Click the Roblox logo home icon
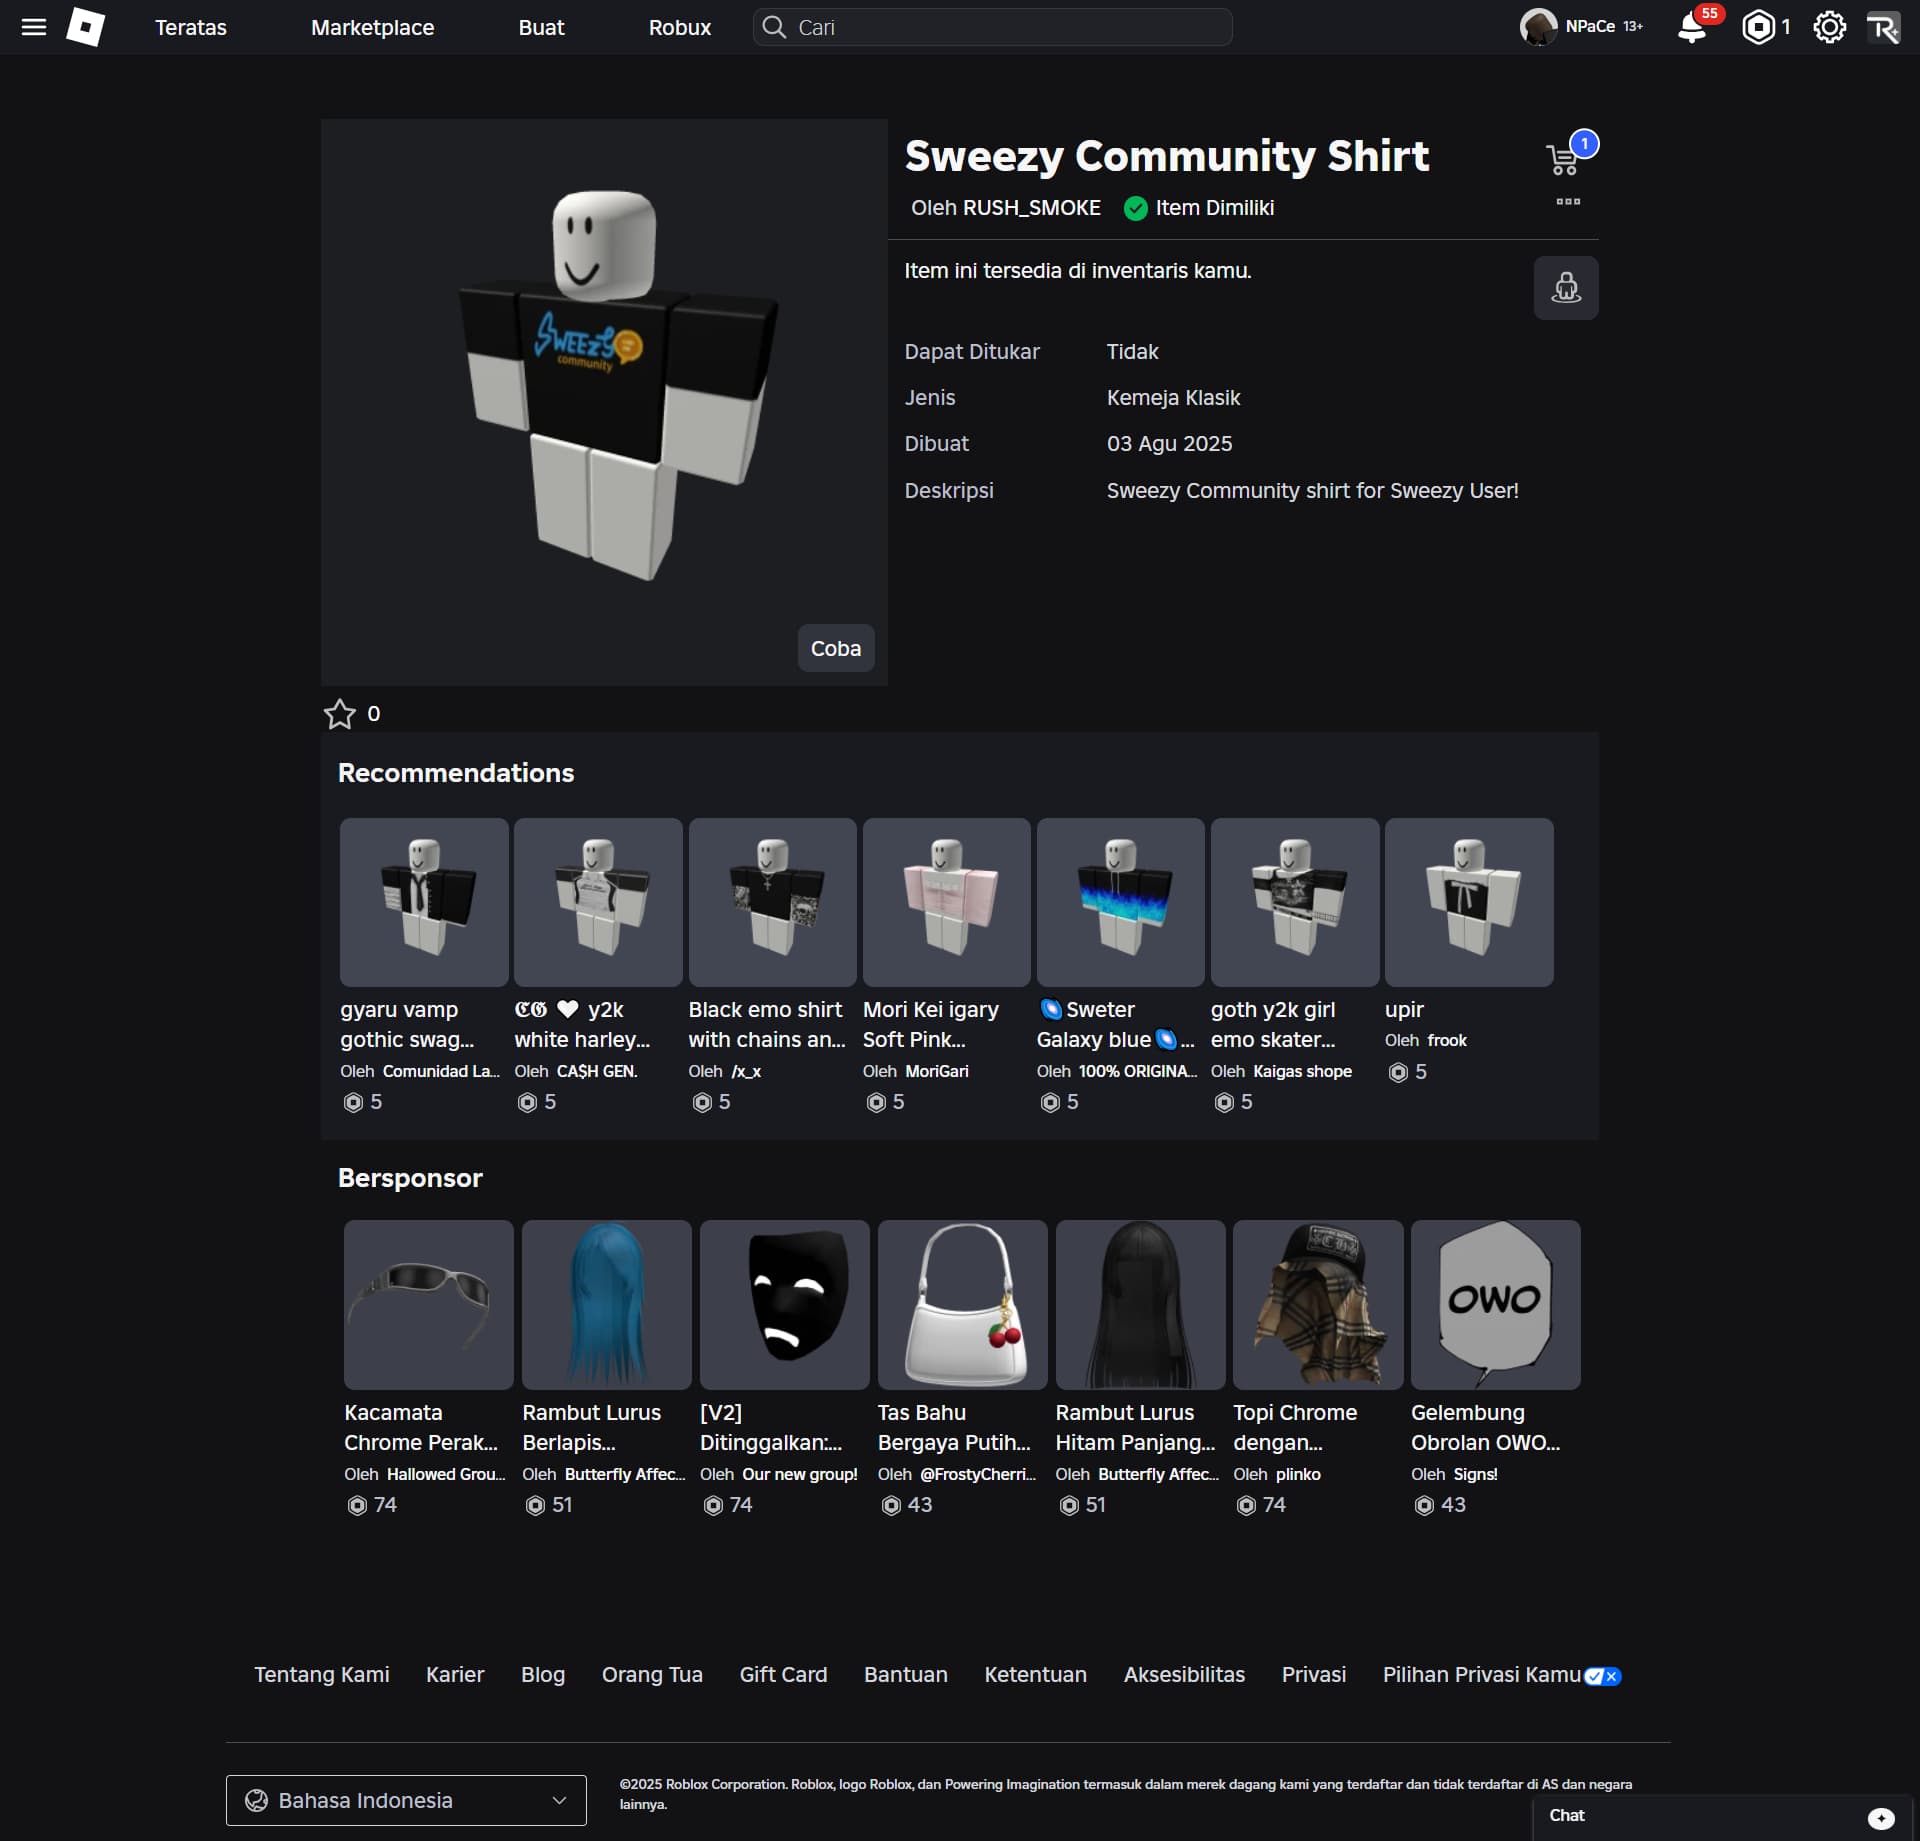This screenshot has width=1920, height=1841. (x=85, y=27)
